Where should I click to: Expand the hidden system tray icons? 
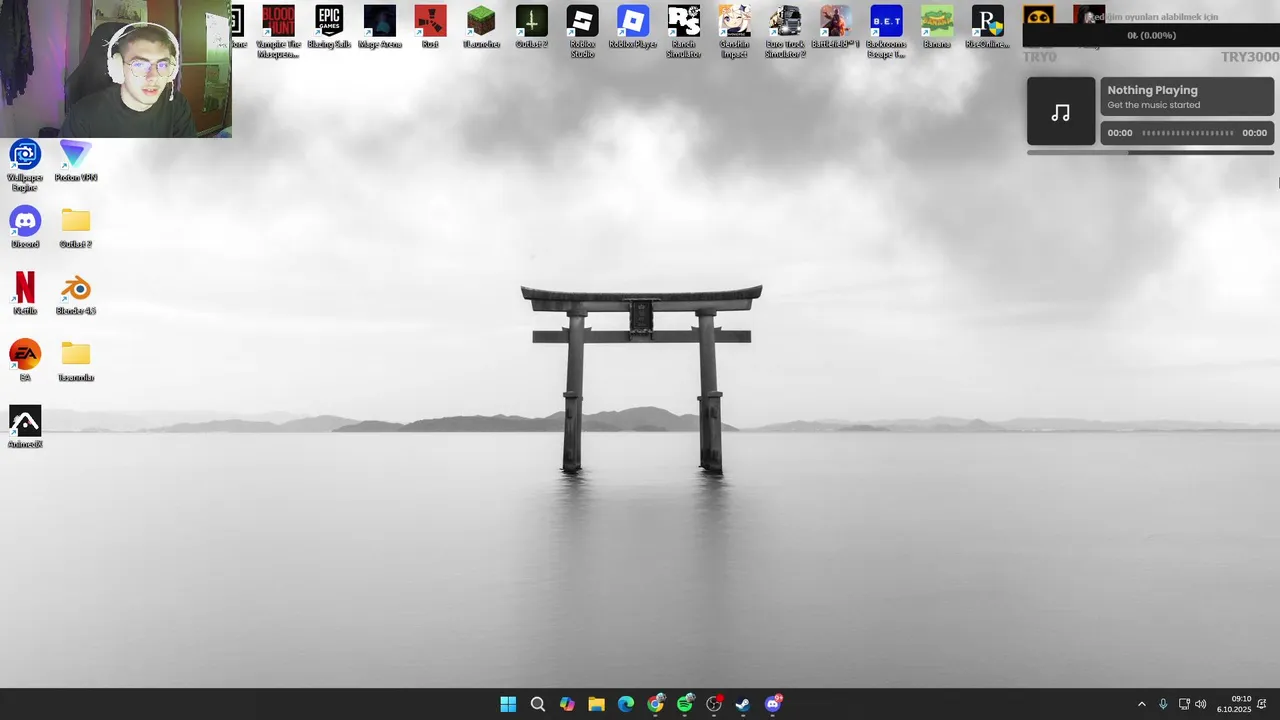(1142, 704)
